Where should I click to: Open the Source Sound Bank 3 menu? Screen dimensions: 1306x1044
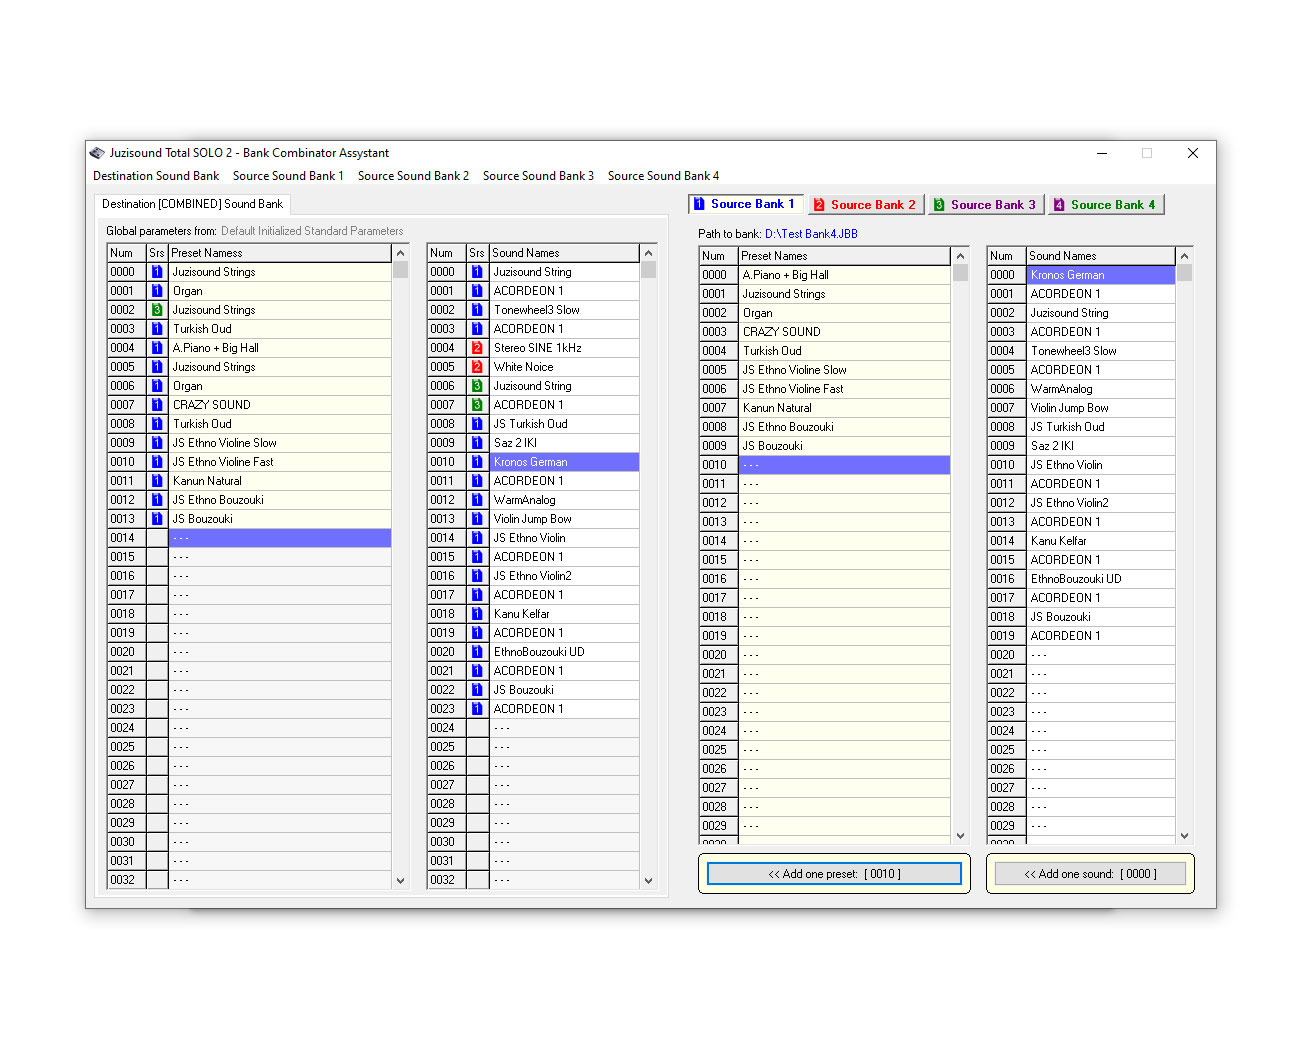click(x=538, y=176)
